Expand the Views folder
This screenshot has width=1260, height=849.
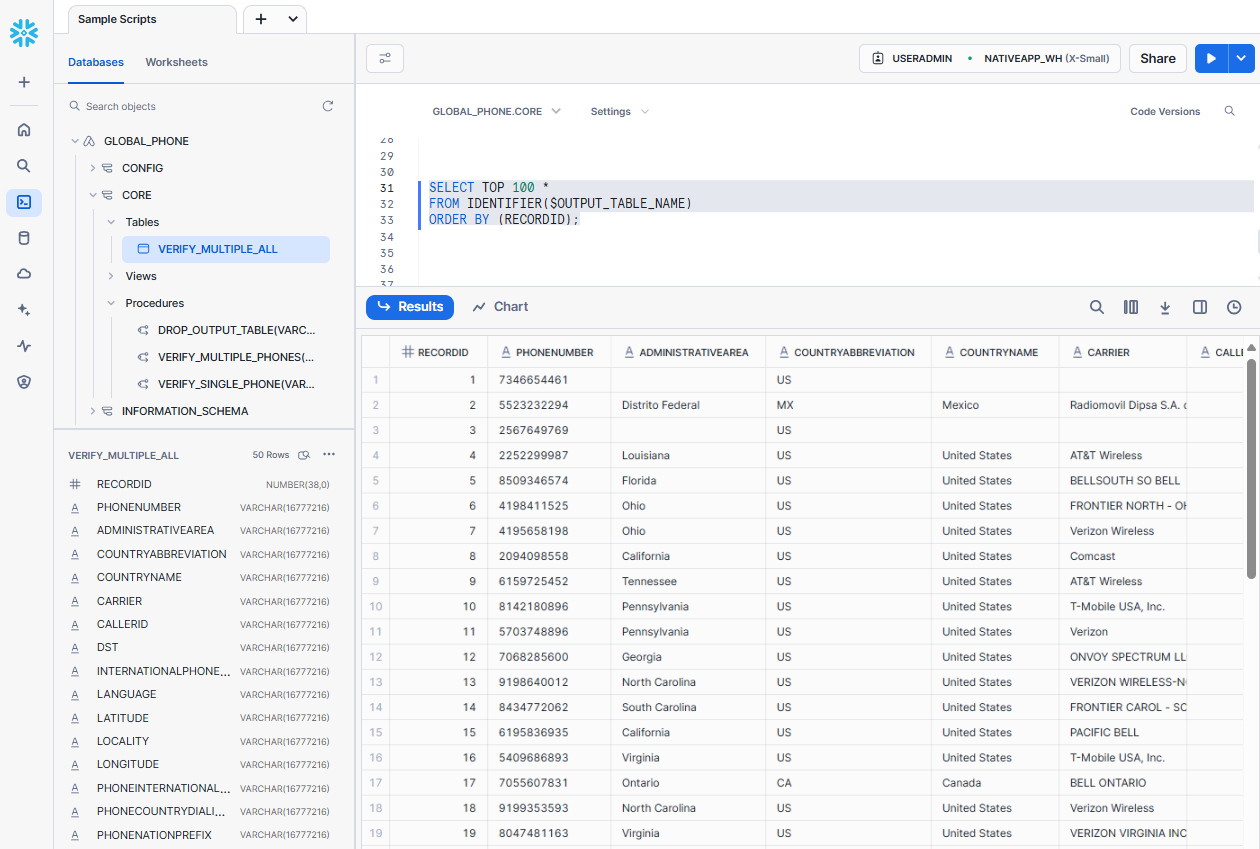pyautogui.click(x=111, y=276)
